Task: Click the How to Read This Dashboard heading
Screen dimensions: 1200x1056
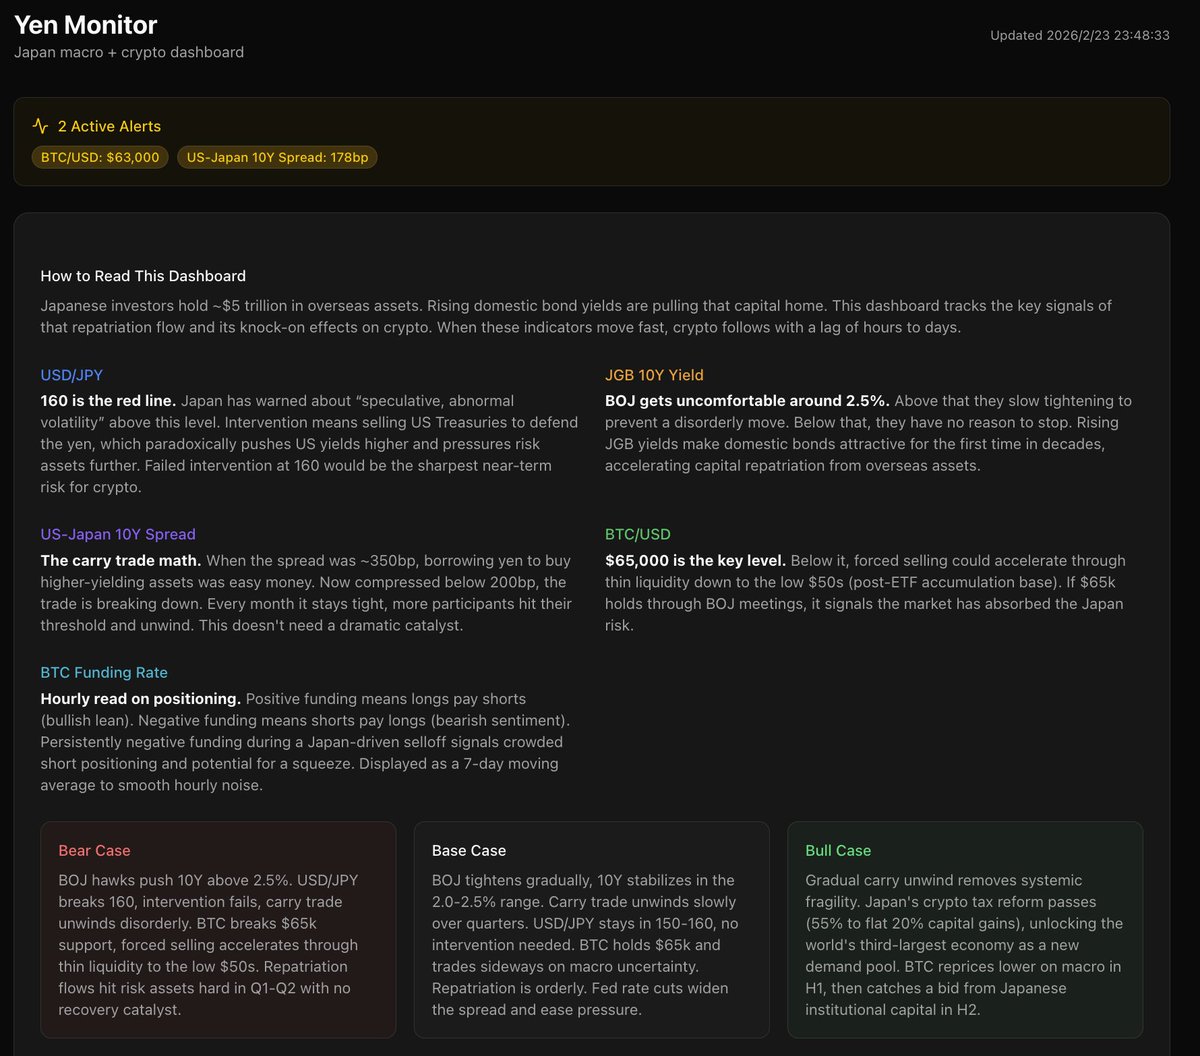Action: pos(143,276)
